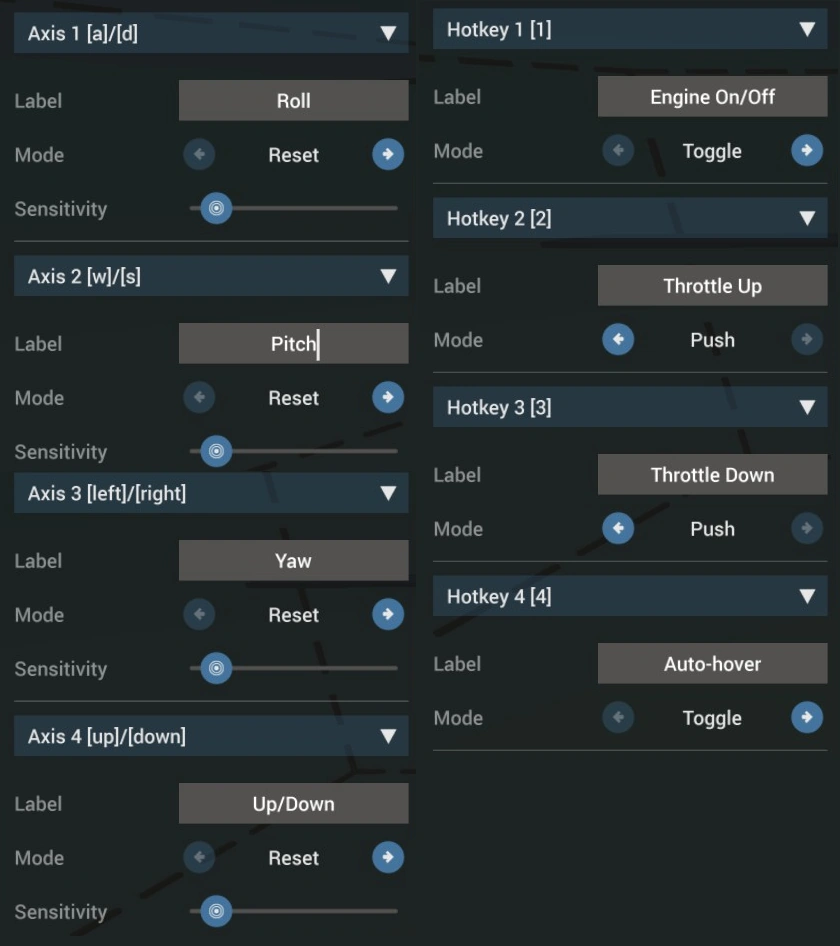Edit the Engine On/Off label field

[x=712, y=97]
